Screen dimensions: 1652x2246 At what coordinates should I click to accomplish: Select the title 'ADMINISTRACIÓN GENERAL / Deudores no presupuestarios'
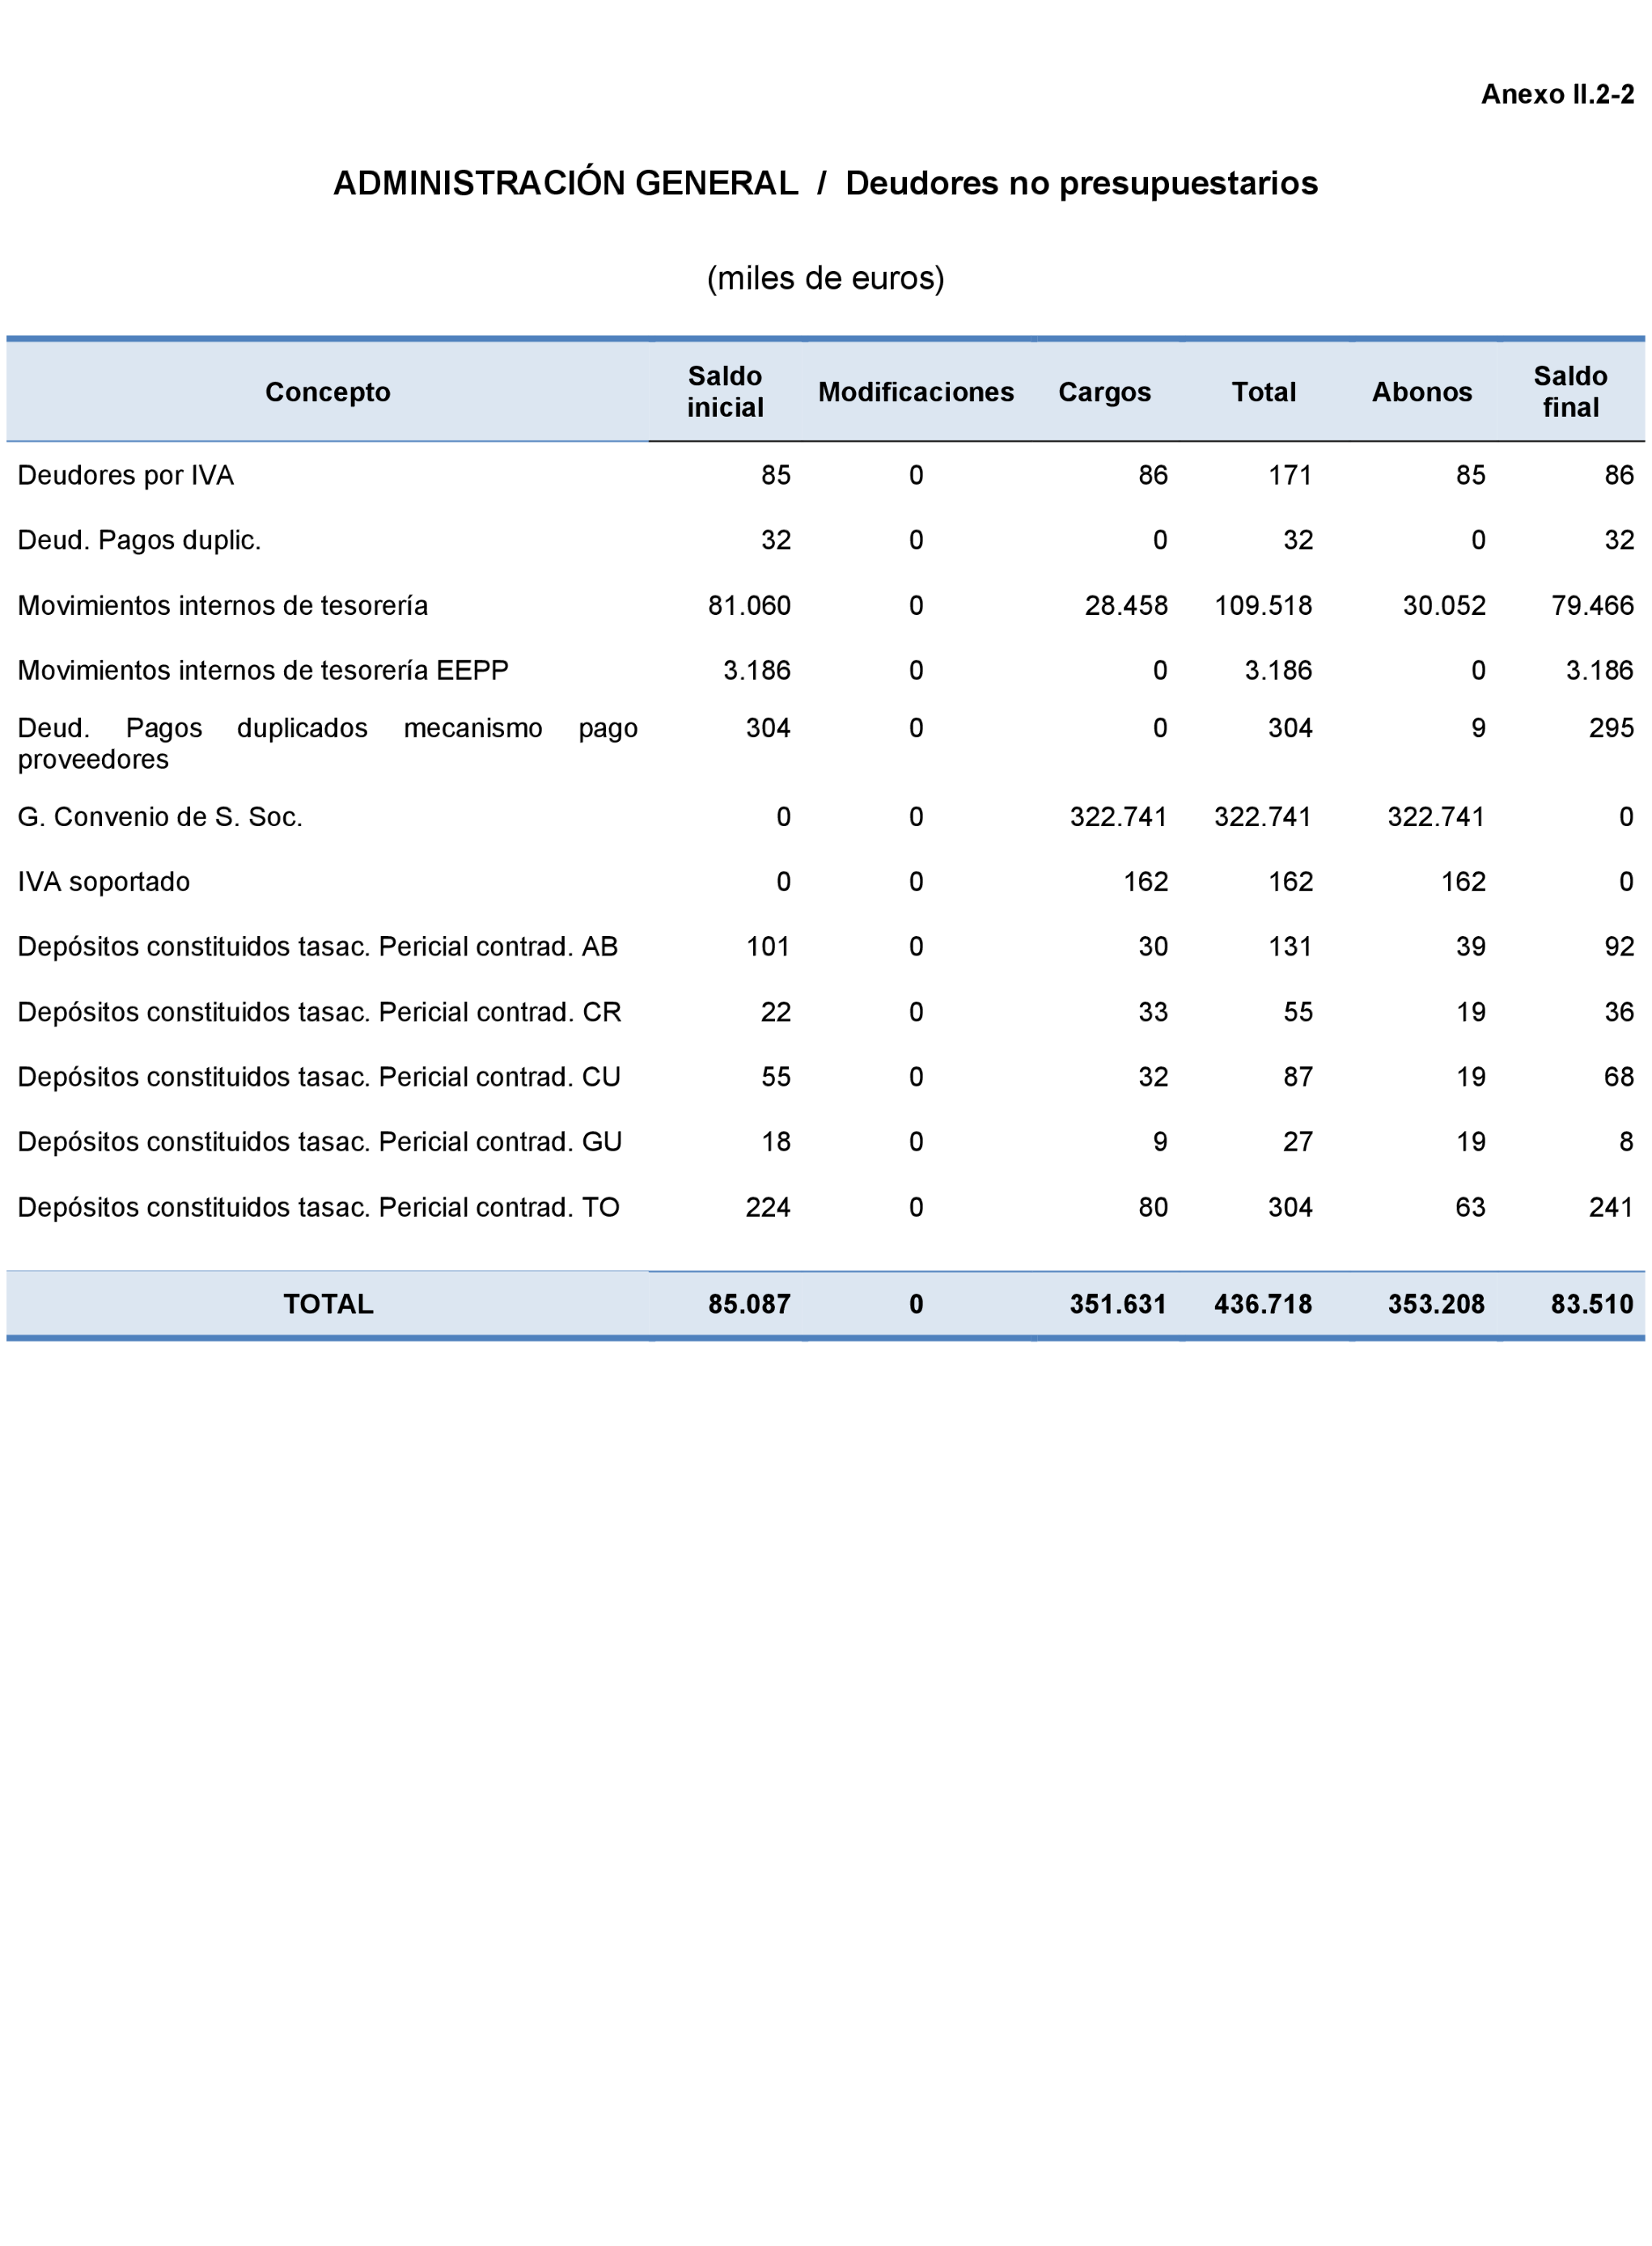tap(825, 183)
